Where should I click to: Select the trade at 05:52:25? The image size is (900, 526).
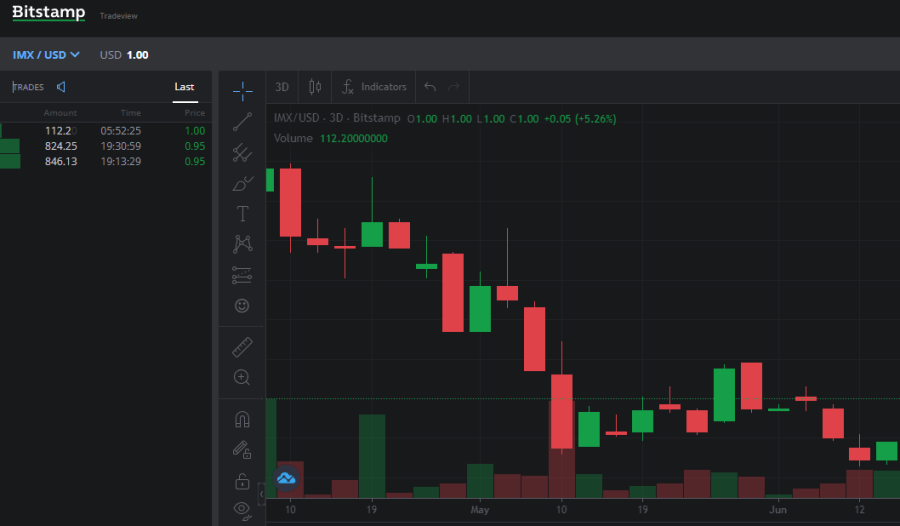coord(106,131)
